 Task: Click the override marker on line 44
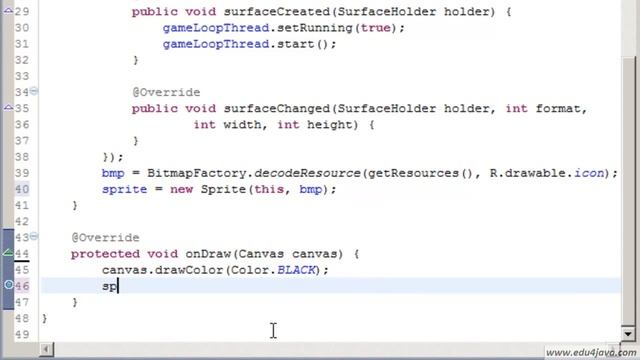coord(8,253)
